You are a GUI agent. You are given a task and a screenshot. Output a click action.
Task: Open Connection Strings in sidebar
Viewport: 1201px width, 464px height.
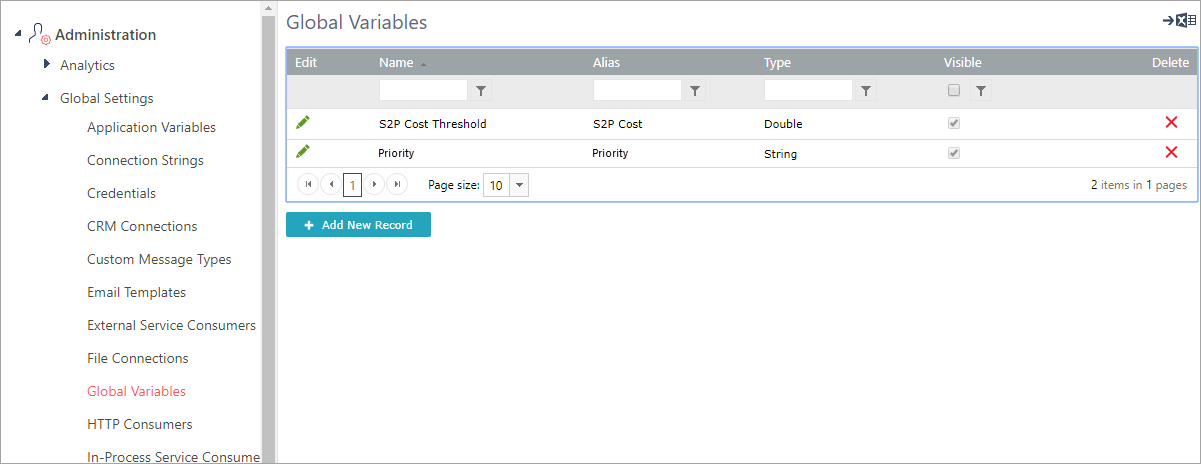(145, 160)
